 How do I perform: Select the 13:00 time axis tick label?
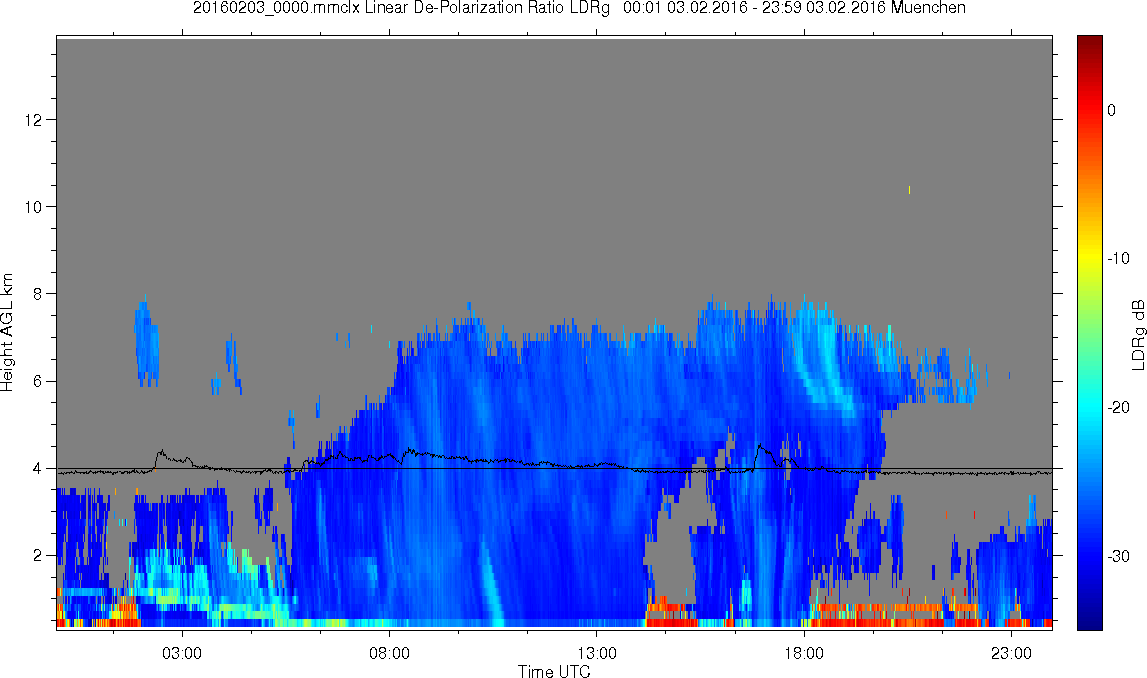tap(596, 653)
